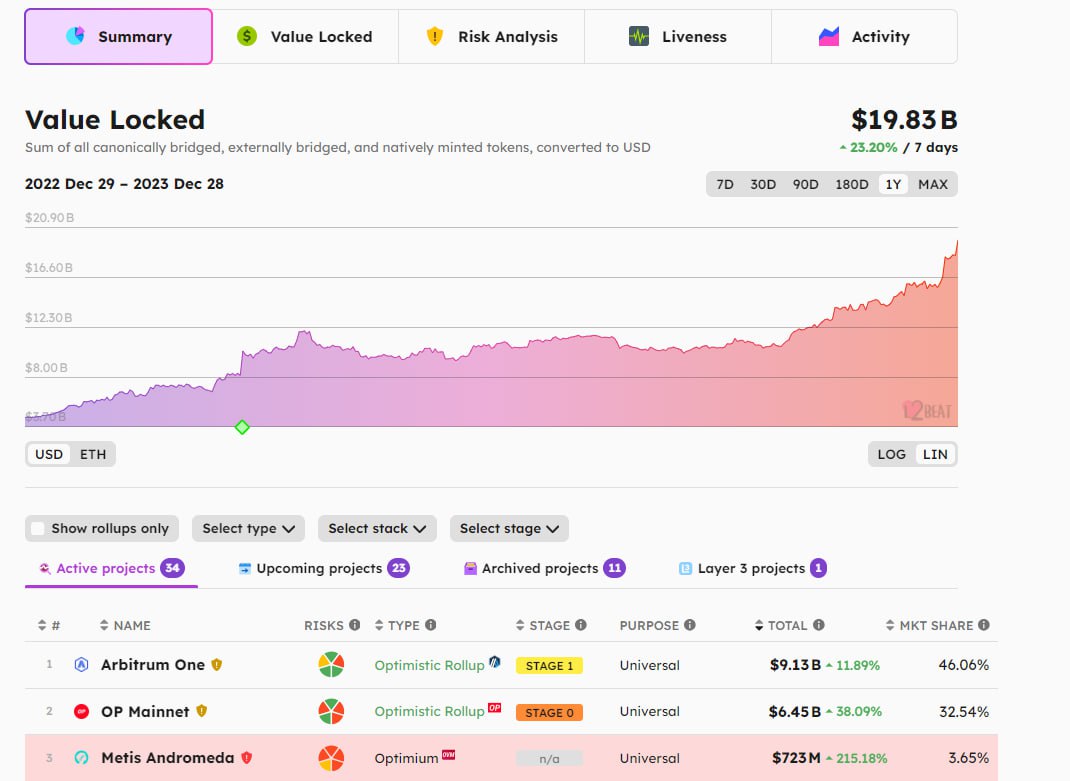Click the Arbitrum One risk pie chart
This screenshot has height=781, width=1070.
[331, 664]
